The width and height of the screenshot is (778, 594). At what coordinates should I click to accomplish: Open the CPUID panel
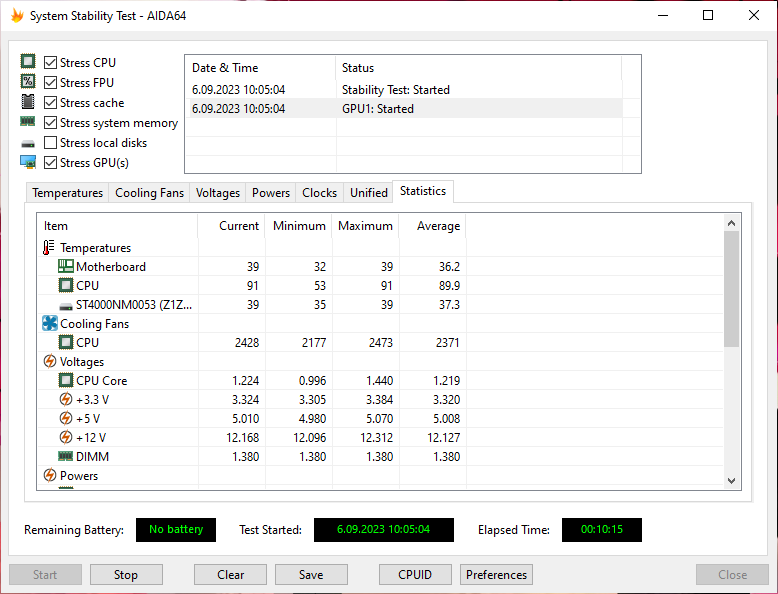415,575
